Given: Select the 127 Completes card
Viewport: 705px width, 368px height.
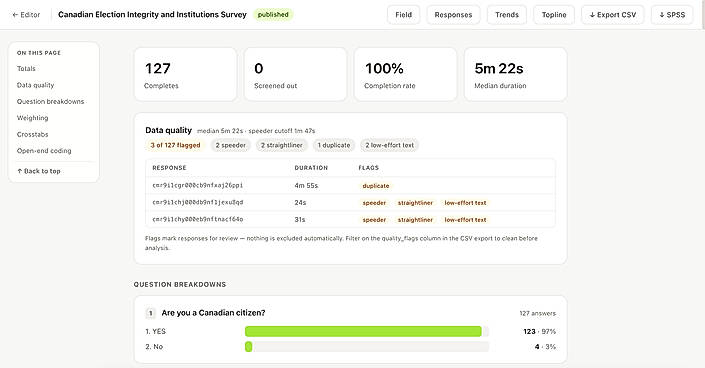Looking at the screenshot, I should (185, 74).
